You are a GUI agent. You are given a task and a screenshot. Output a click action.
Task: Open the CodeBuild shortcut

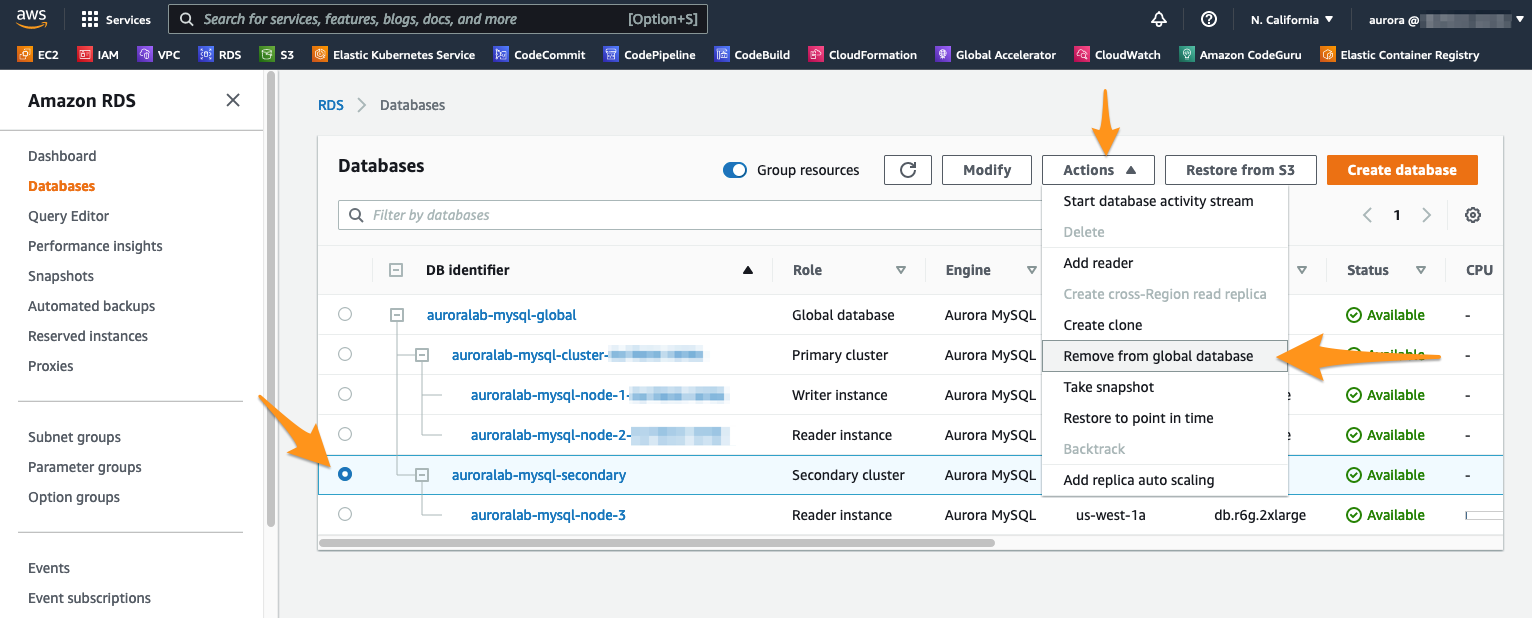coord(753,55)
